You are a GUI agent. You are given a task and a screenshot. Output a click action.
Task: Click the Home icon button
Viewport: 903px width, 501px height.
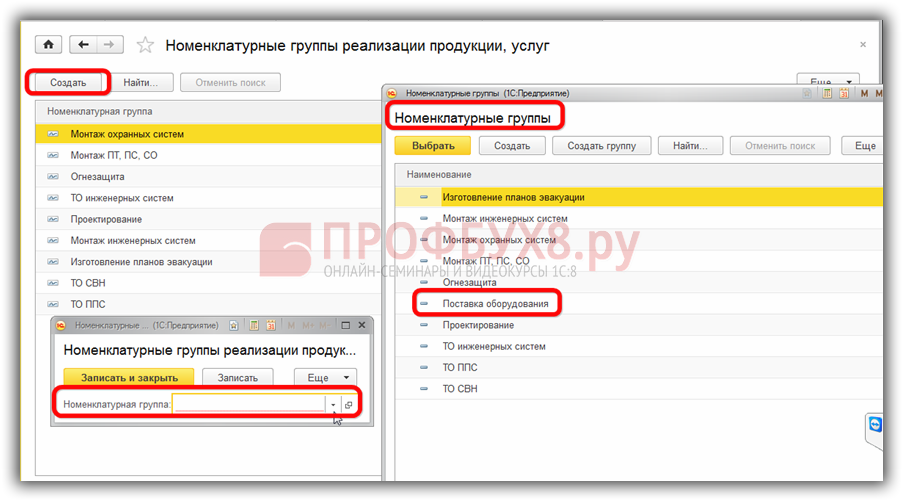pos(48,45)
